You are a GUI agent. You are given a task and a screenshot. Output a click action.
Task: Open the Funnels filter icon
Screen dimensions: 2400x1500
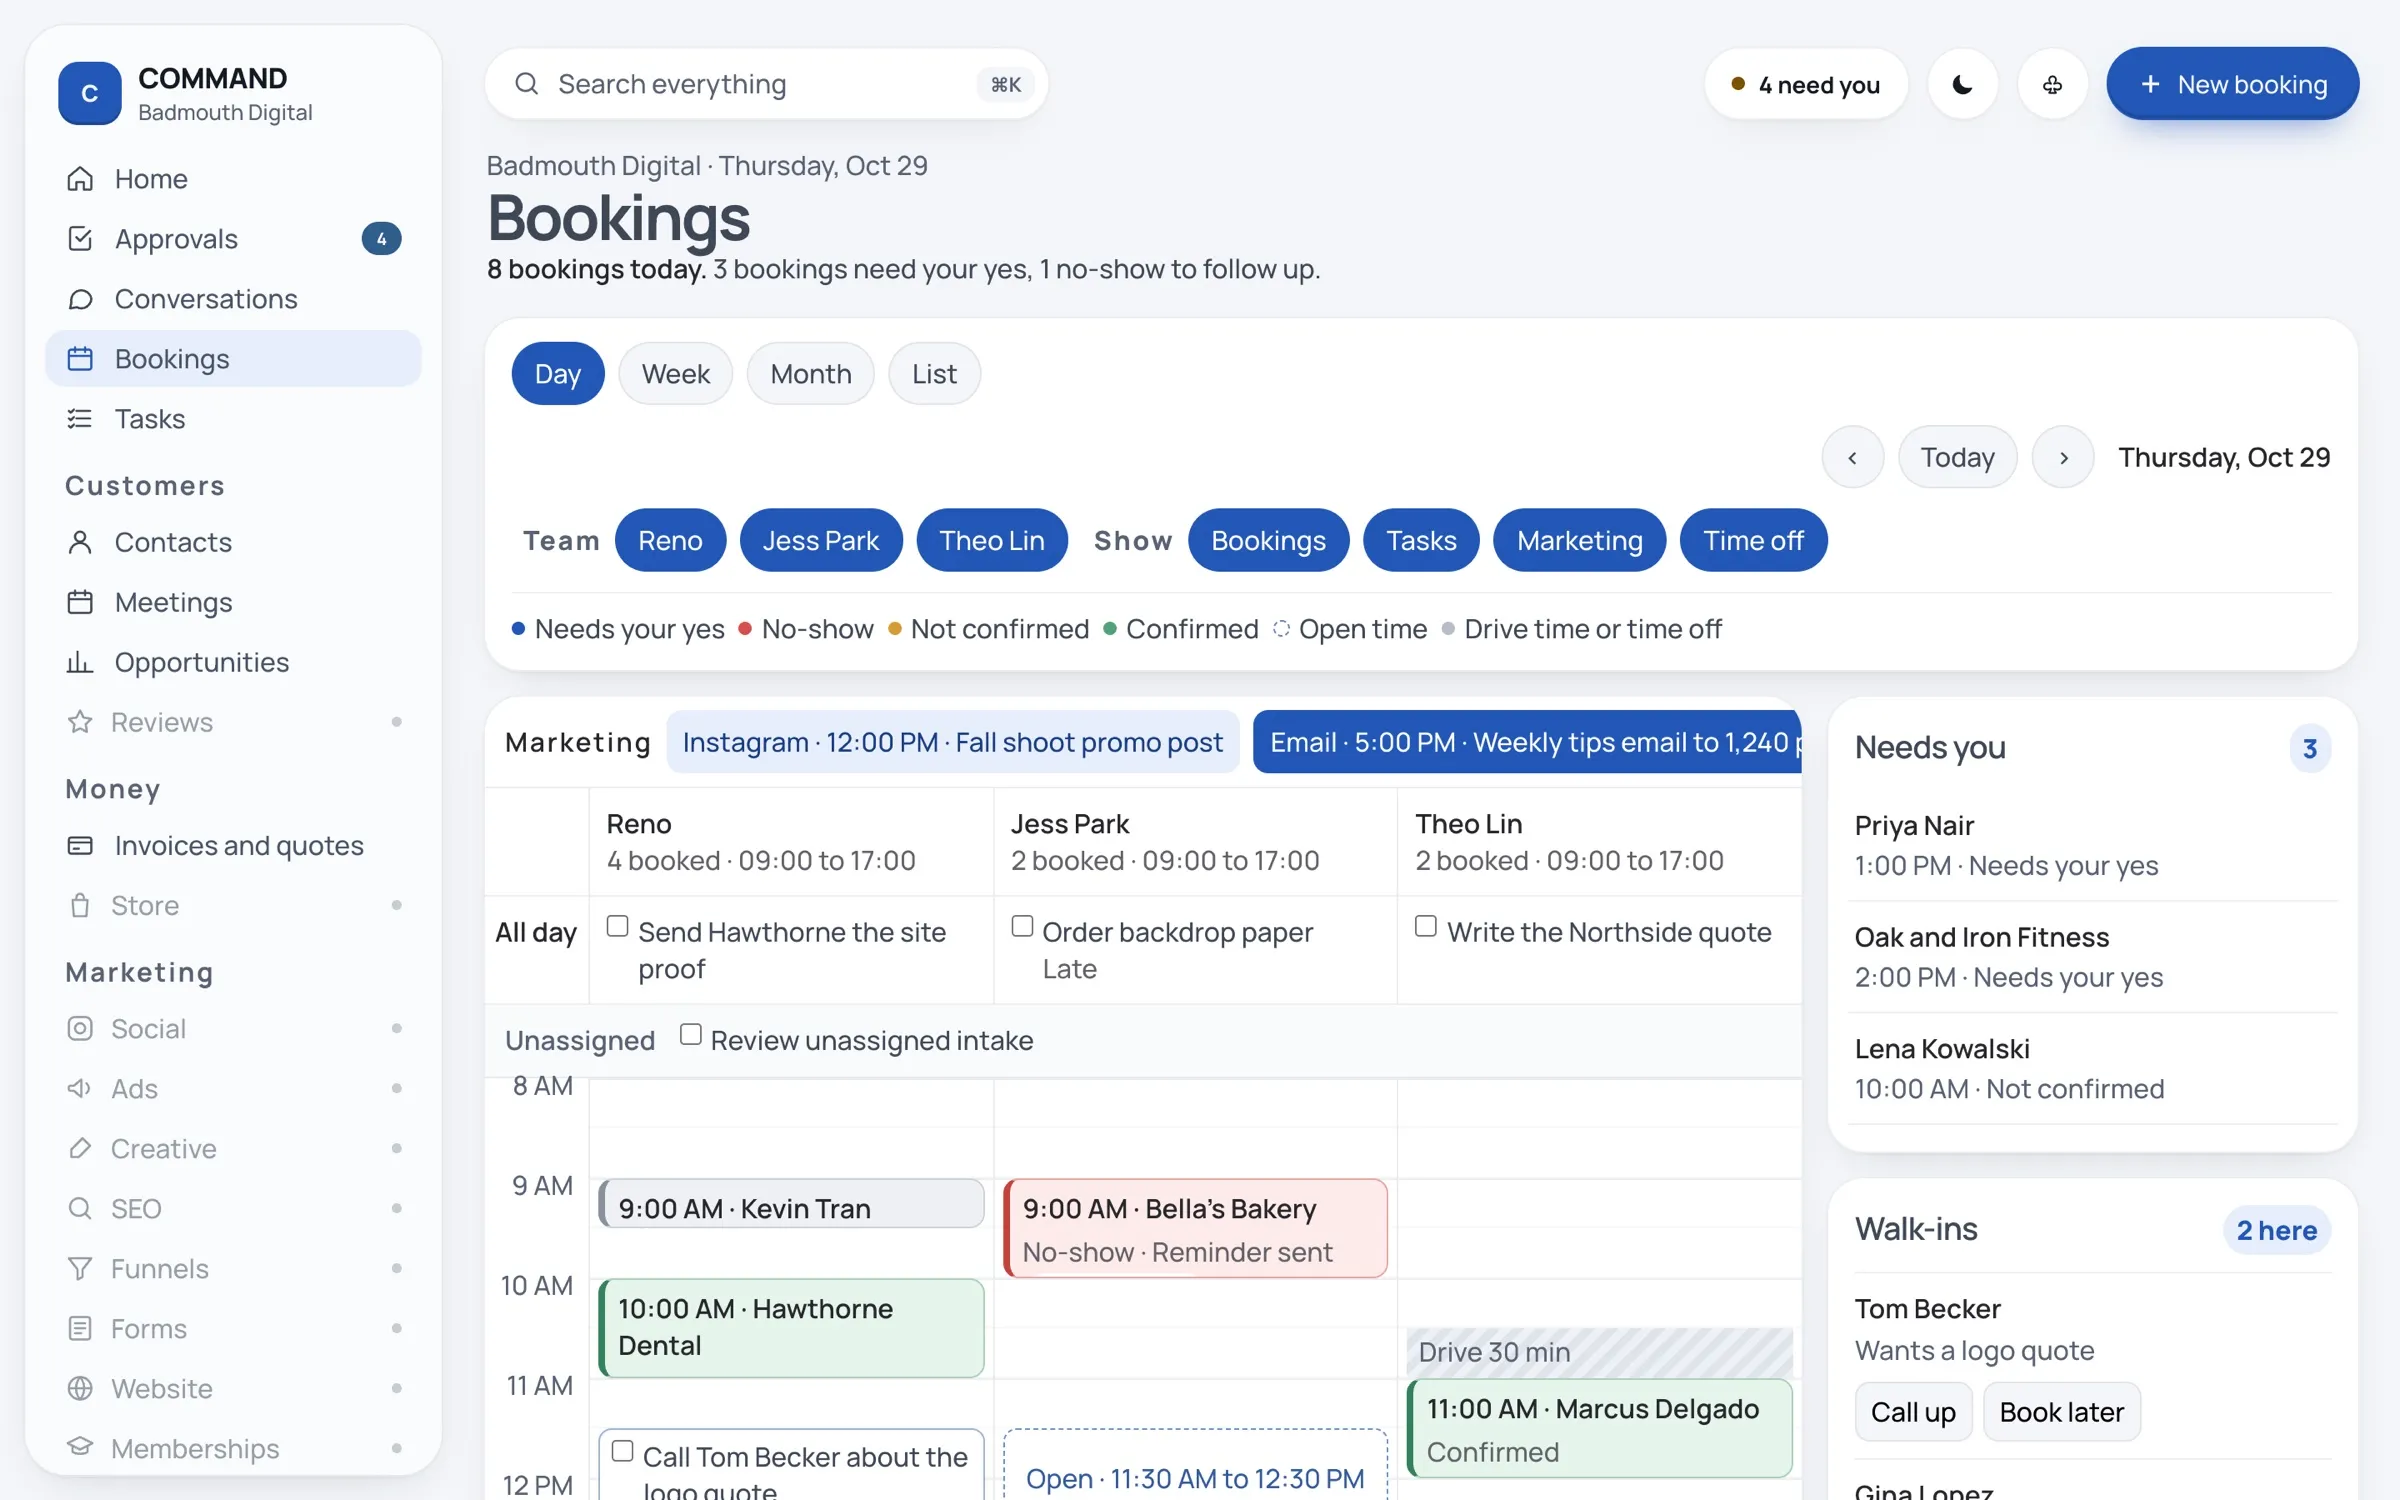pyautogui.click(x=80, y=1269)
